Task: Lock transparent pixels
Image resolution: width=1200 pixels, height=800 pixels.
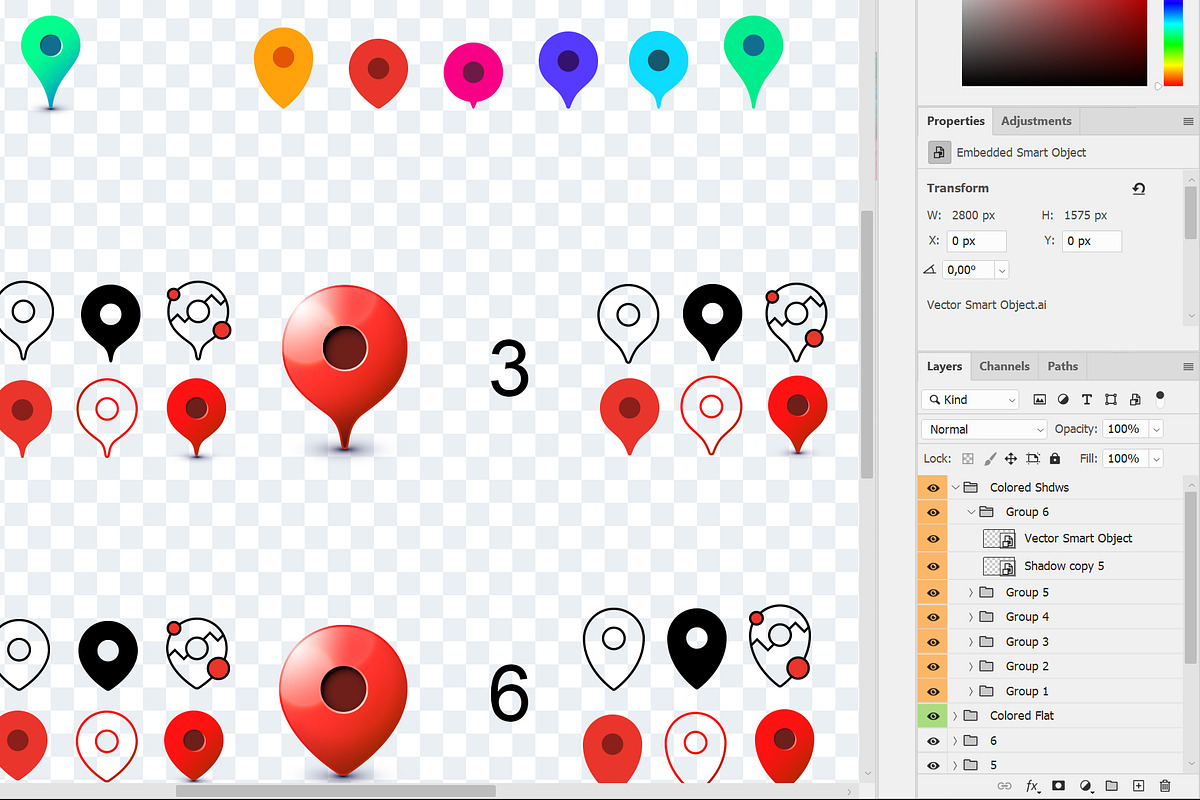Action: click(968, 458)
